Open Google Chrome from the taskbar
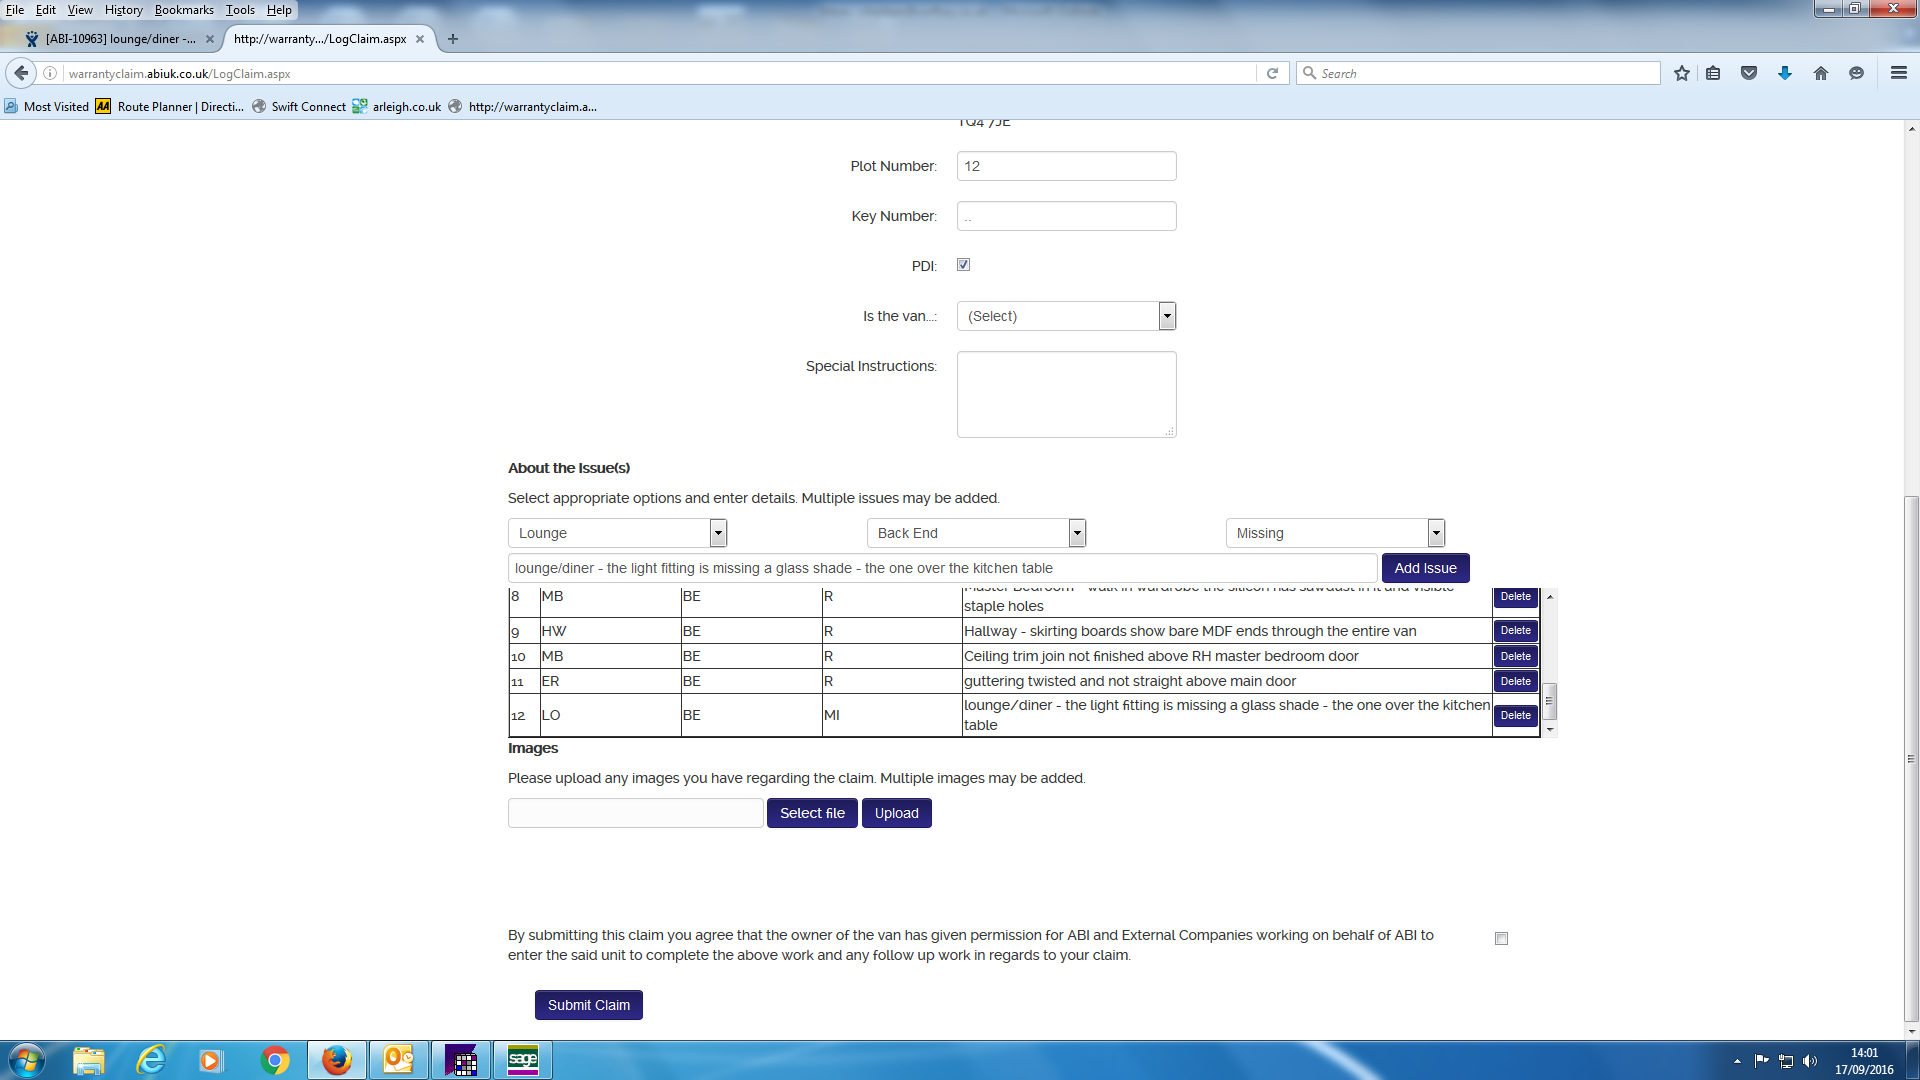 (x=275, y=1060)
